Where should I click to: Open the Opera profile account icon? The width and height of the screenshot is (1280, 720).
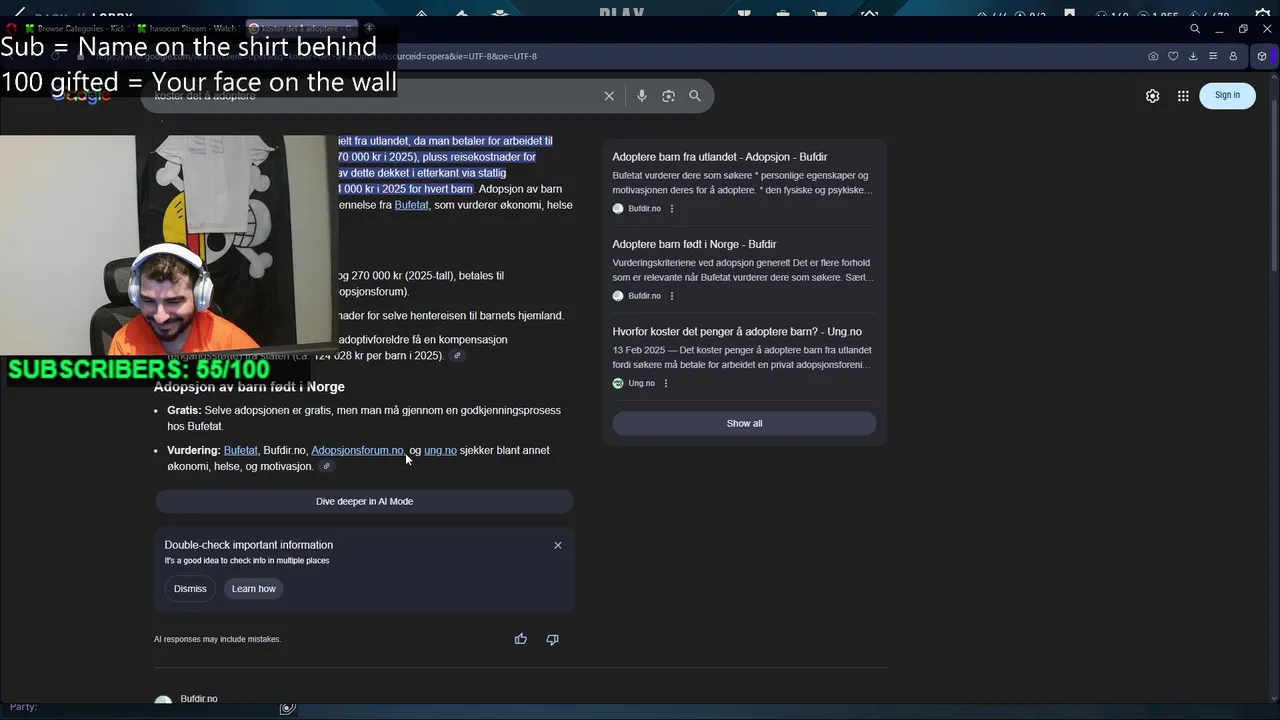click(x=1233, y=56)
